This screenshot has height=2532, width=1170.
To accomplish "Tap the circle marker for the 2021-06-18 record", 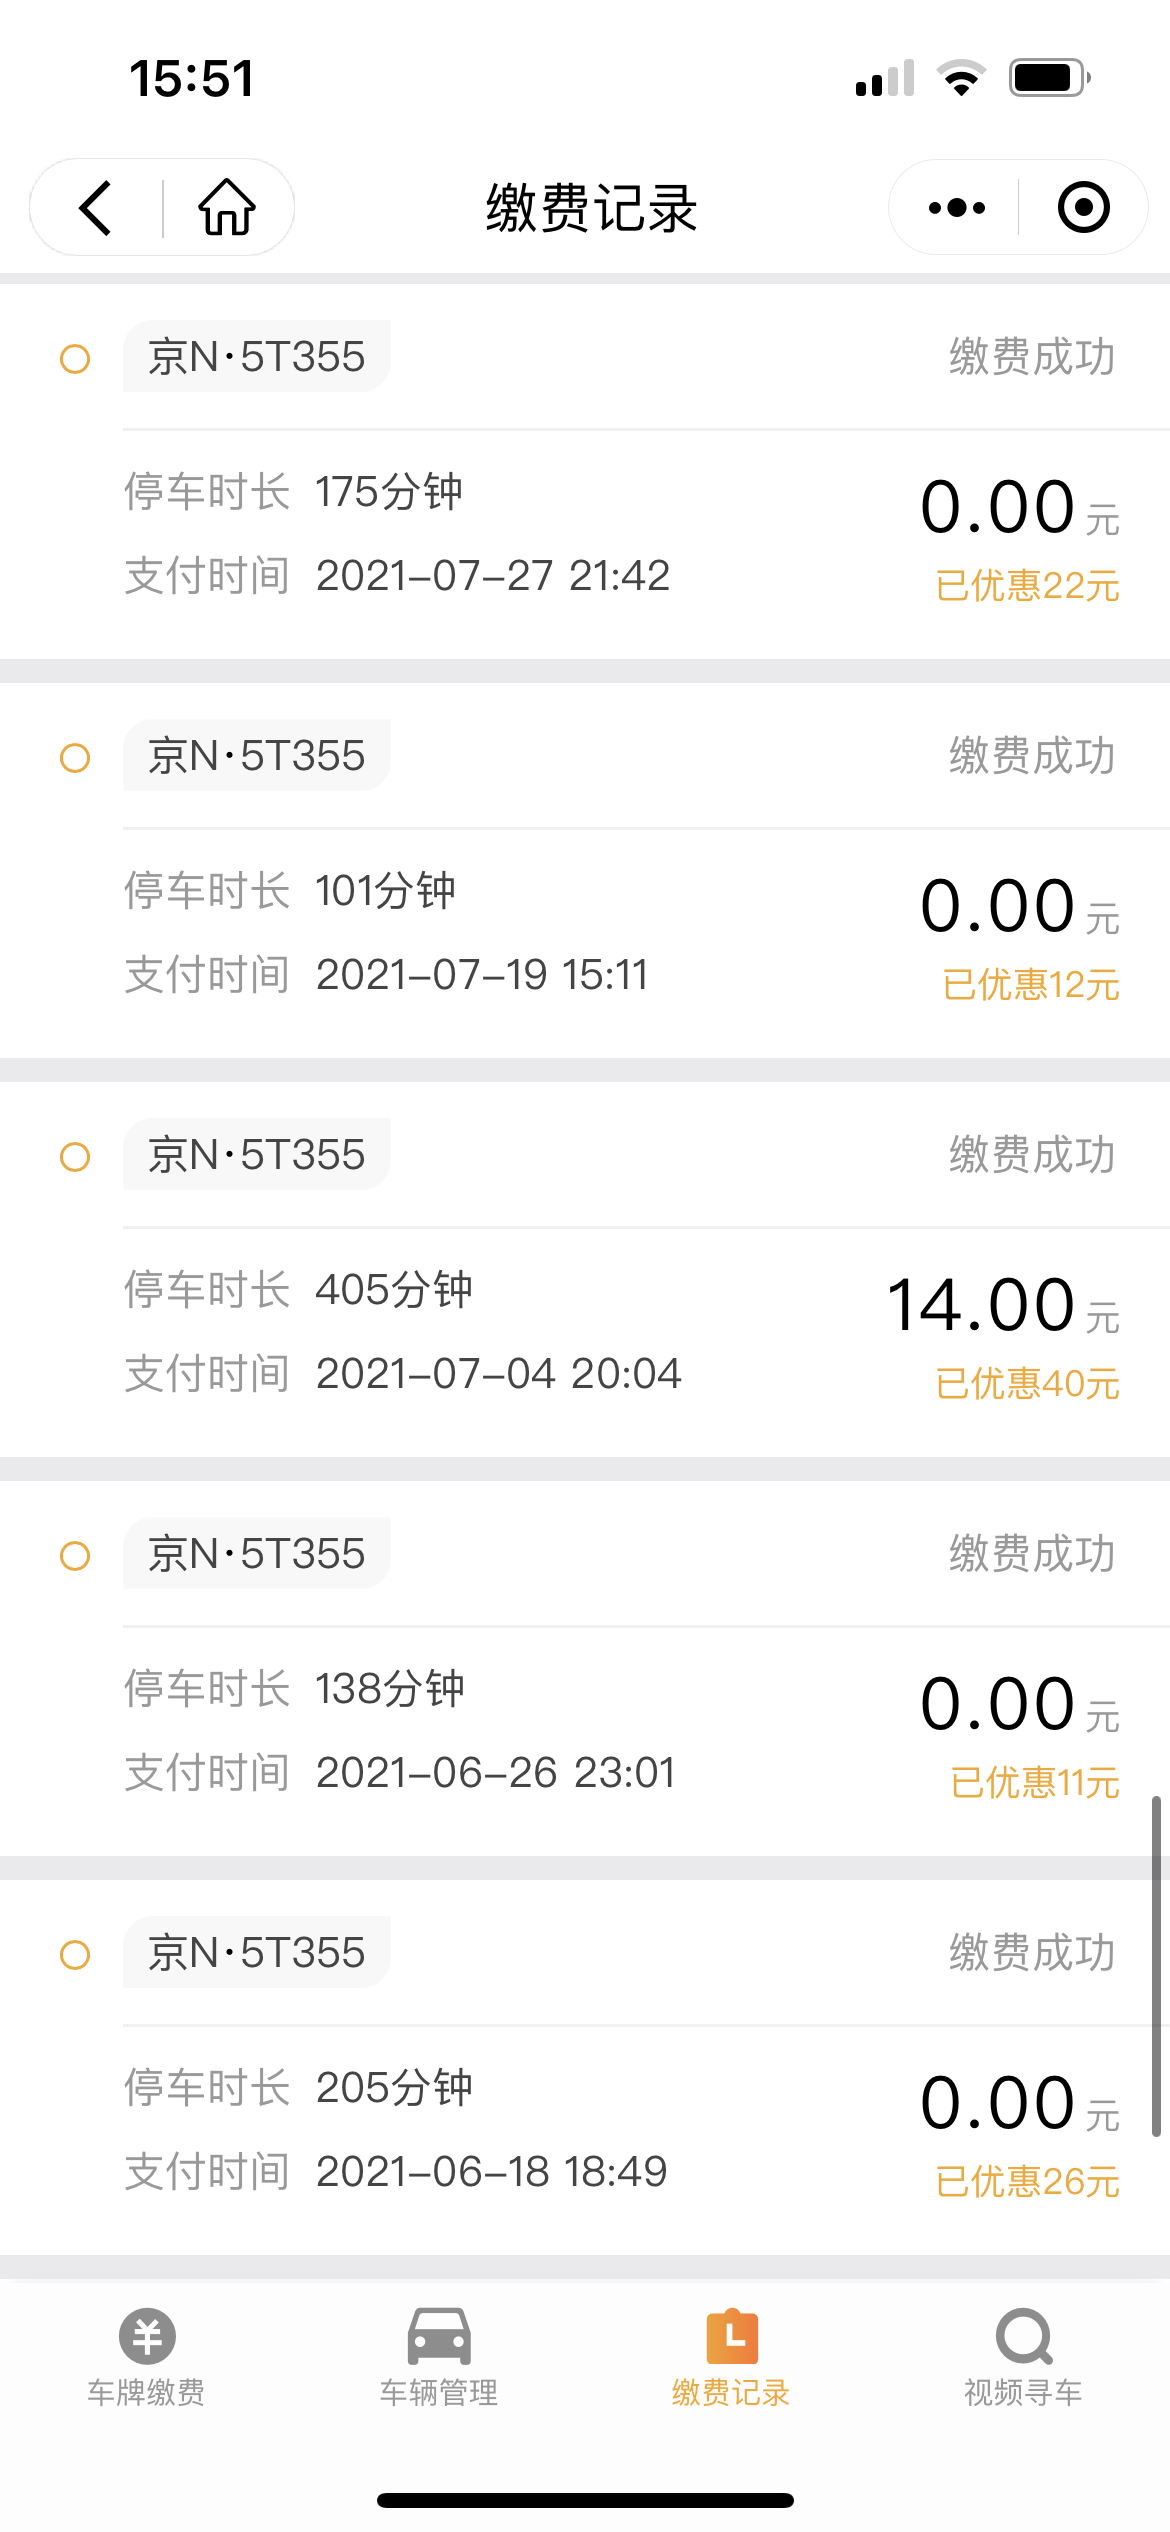I will pyautogui.click(x=75, y=1955).
